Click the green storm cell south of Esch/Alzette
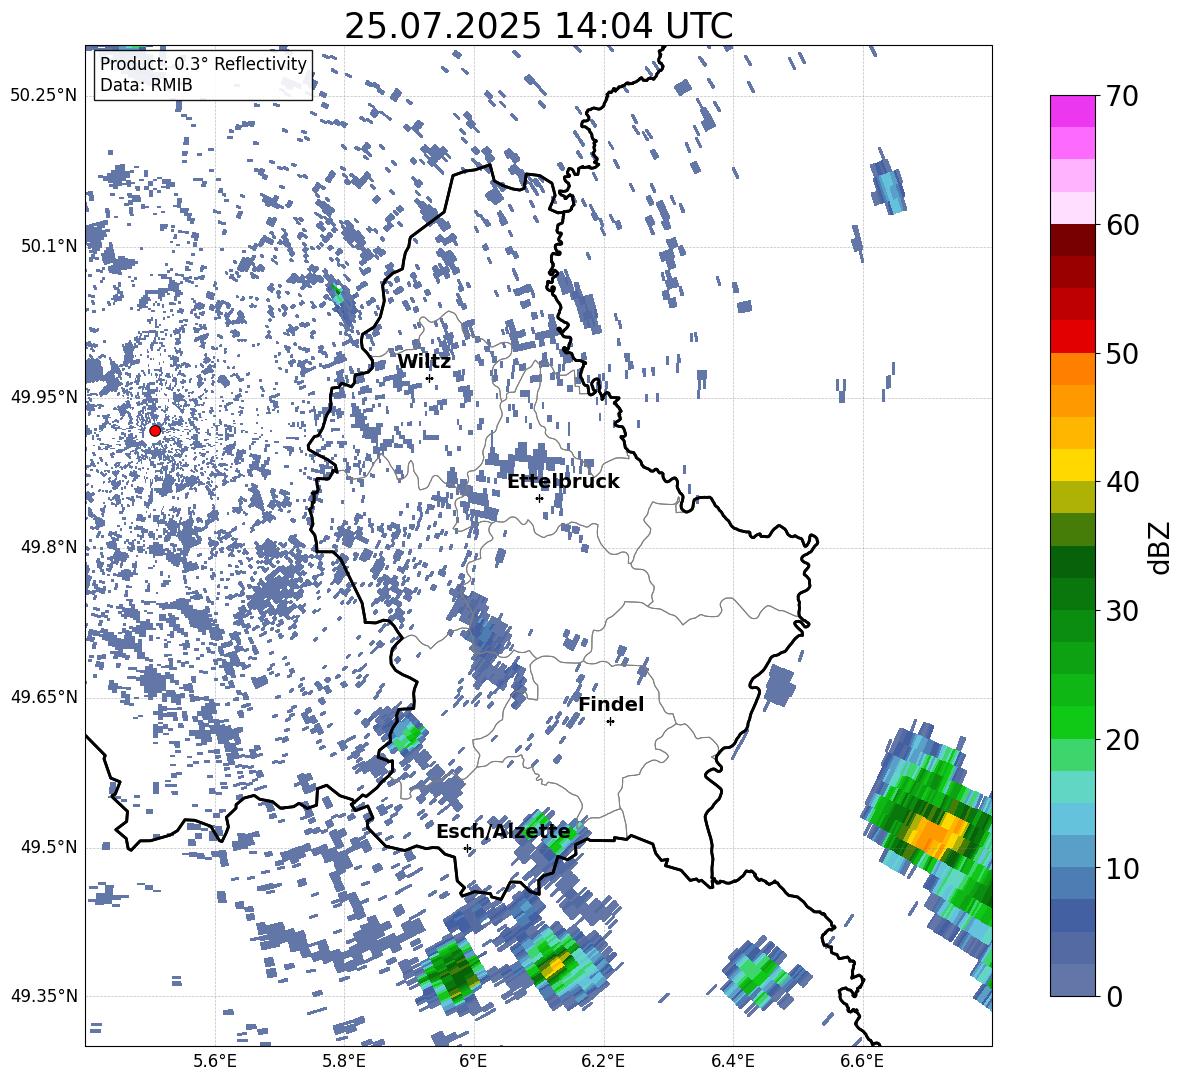The height and width of the screenshot is (1081, 1184). (x=453, y=974)
